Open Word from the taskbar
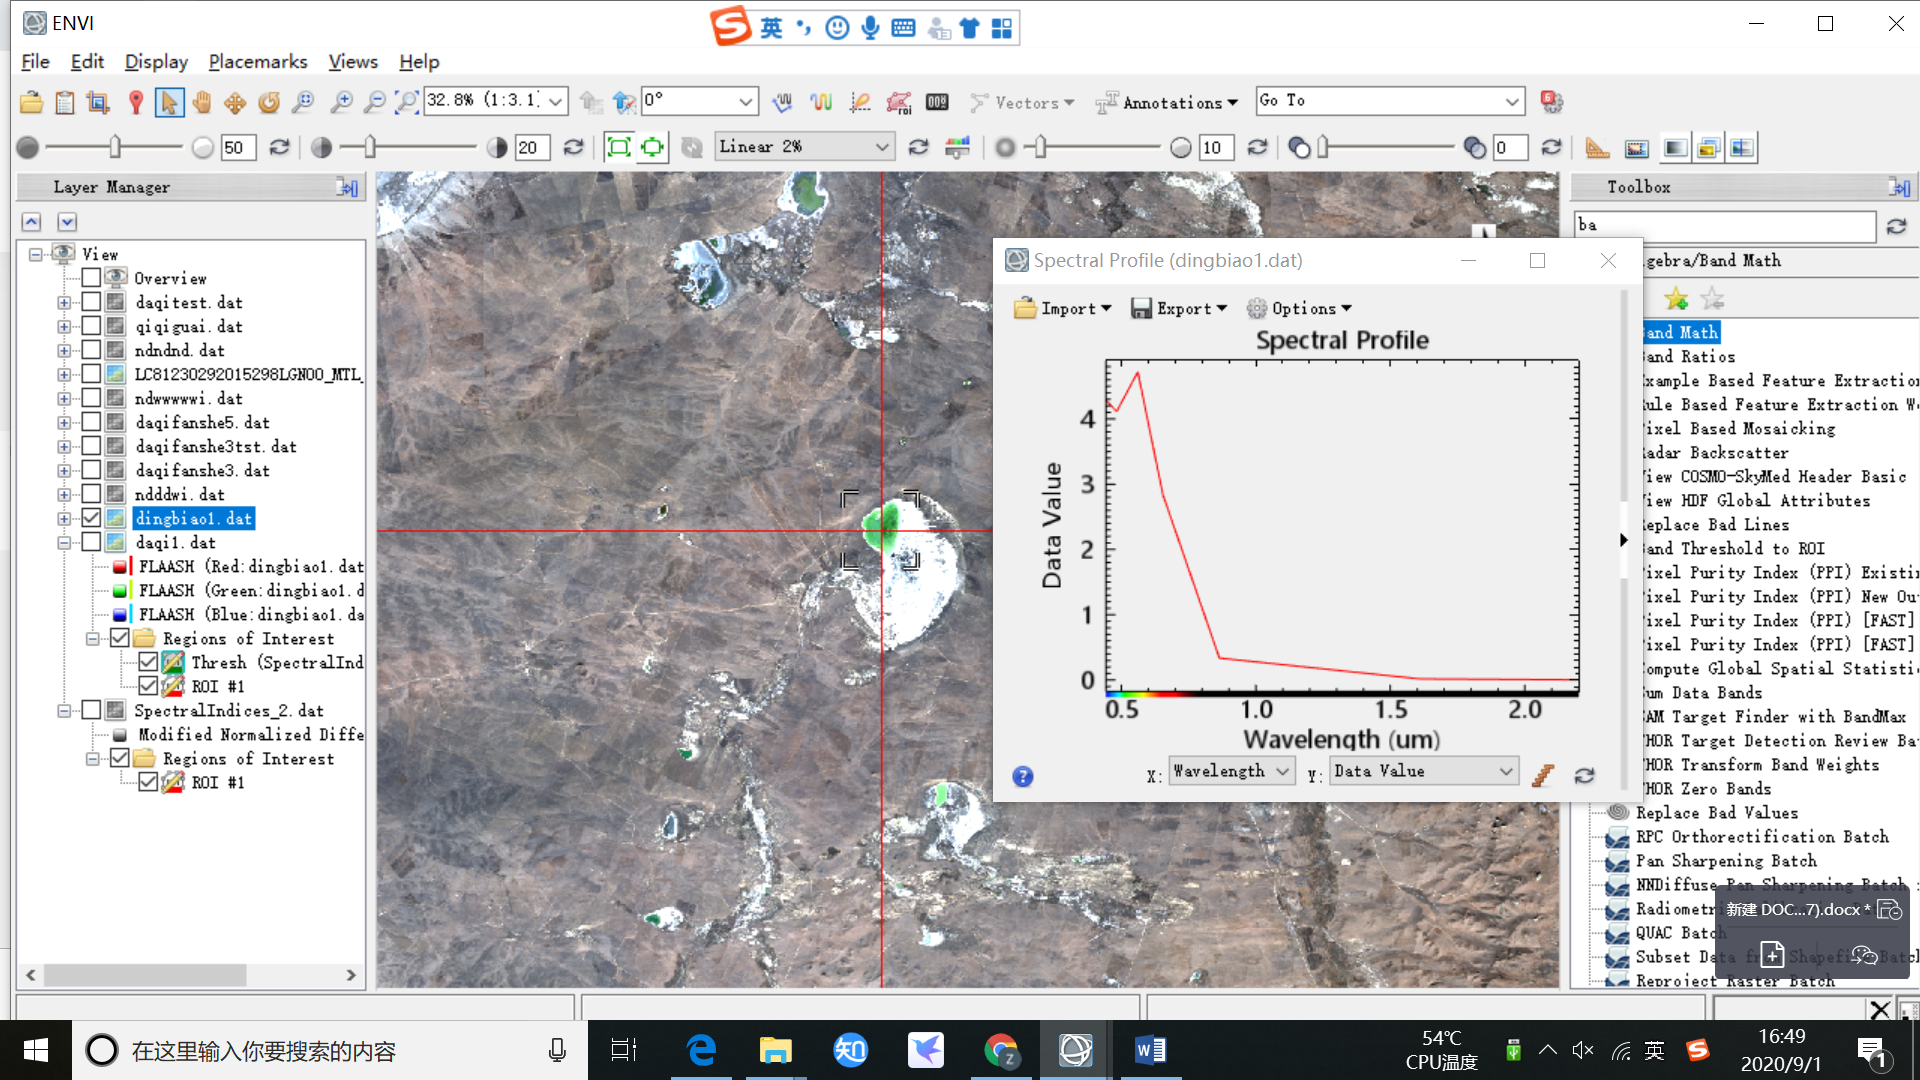The image size is (1920, 1080). [1150, 1050]
